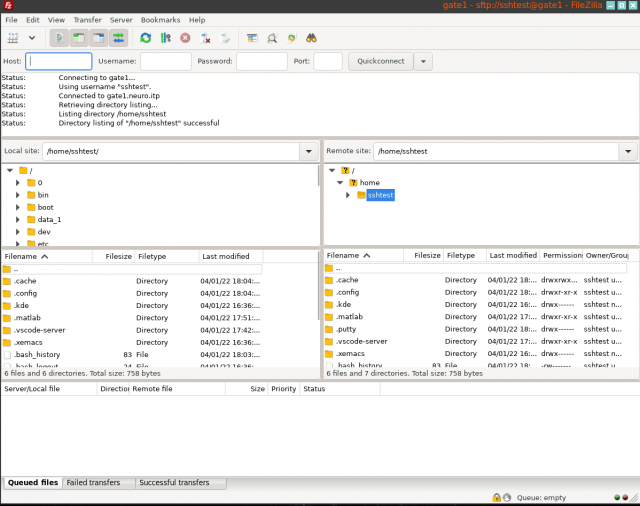Open the Edit menu
640x506 pixels.
33,20
